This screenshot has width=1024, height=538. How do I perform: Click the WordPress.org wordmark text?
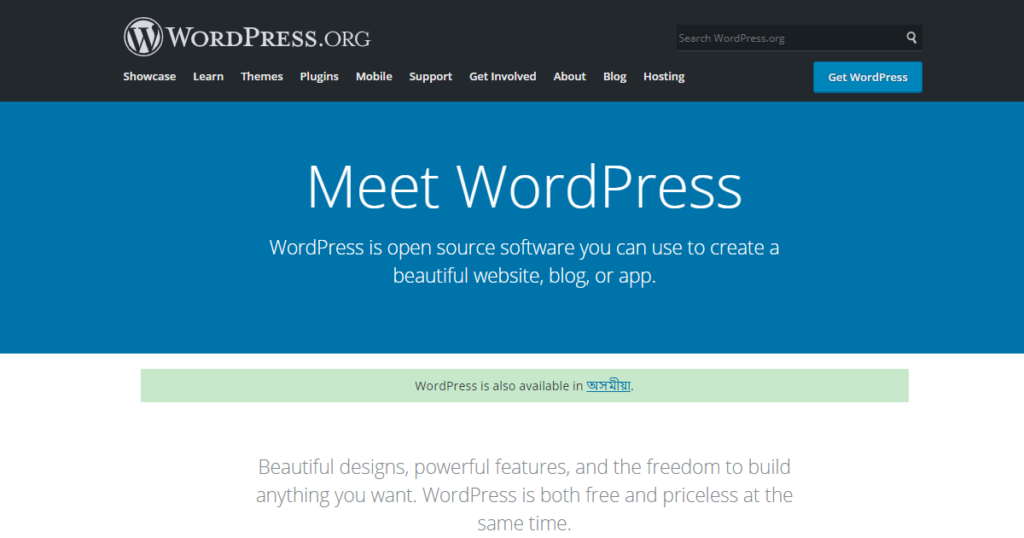(268, 39)
